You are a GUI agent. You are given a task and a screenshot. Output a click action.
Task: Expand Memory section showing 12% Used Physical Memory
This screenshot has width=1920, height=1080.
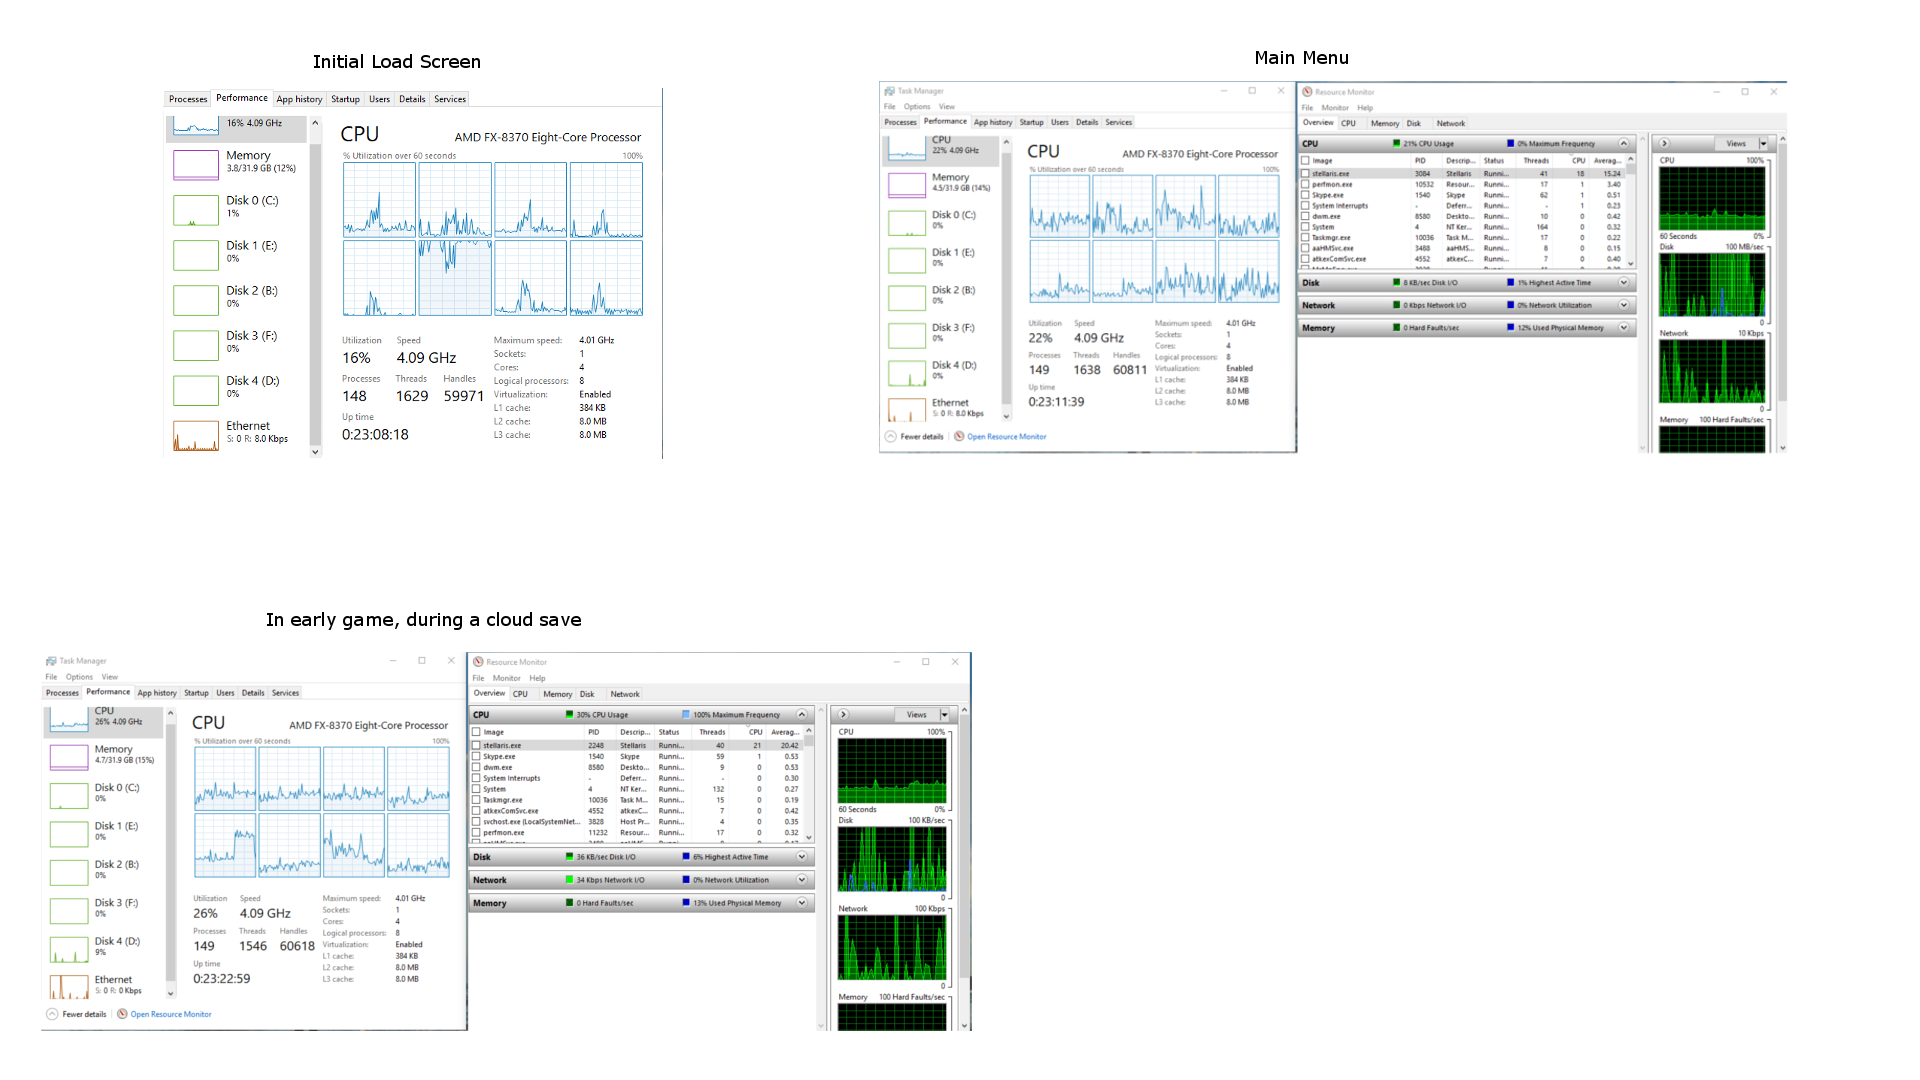[1623, 328]
